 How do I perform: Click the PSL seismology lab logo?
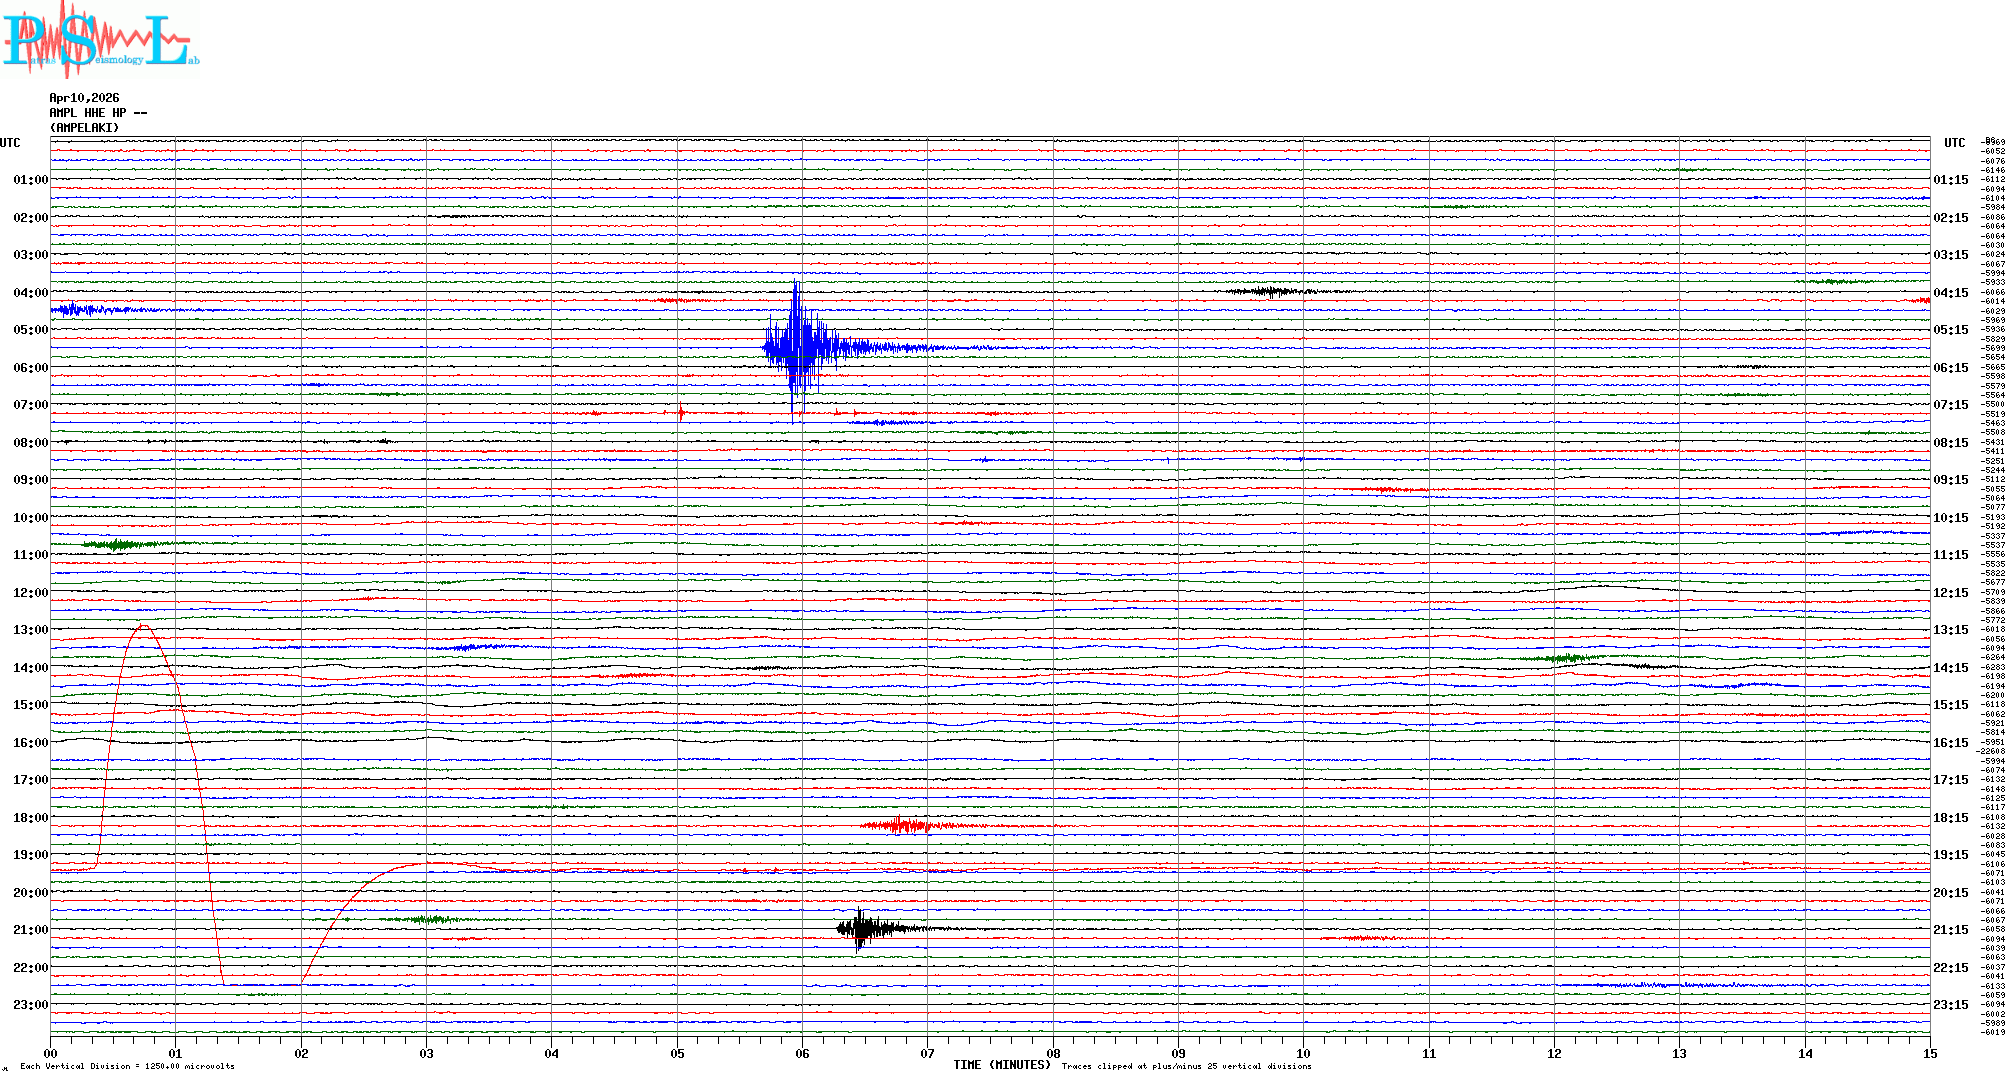(x=100, y=38)
